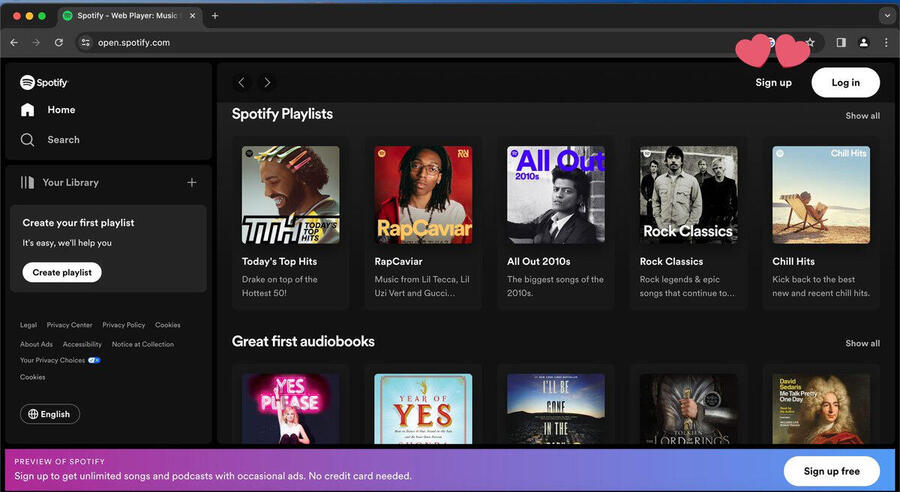900x492 pixels.
Task: Click the Spotify logo in sidebar
Action: click(x=44, y=82)
